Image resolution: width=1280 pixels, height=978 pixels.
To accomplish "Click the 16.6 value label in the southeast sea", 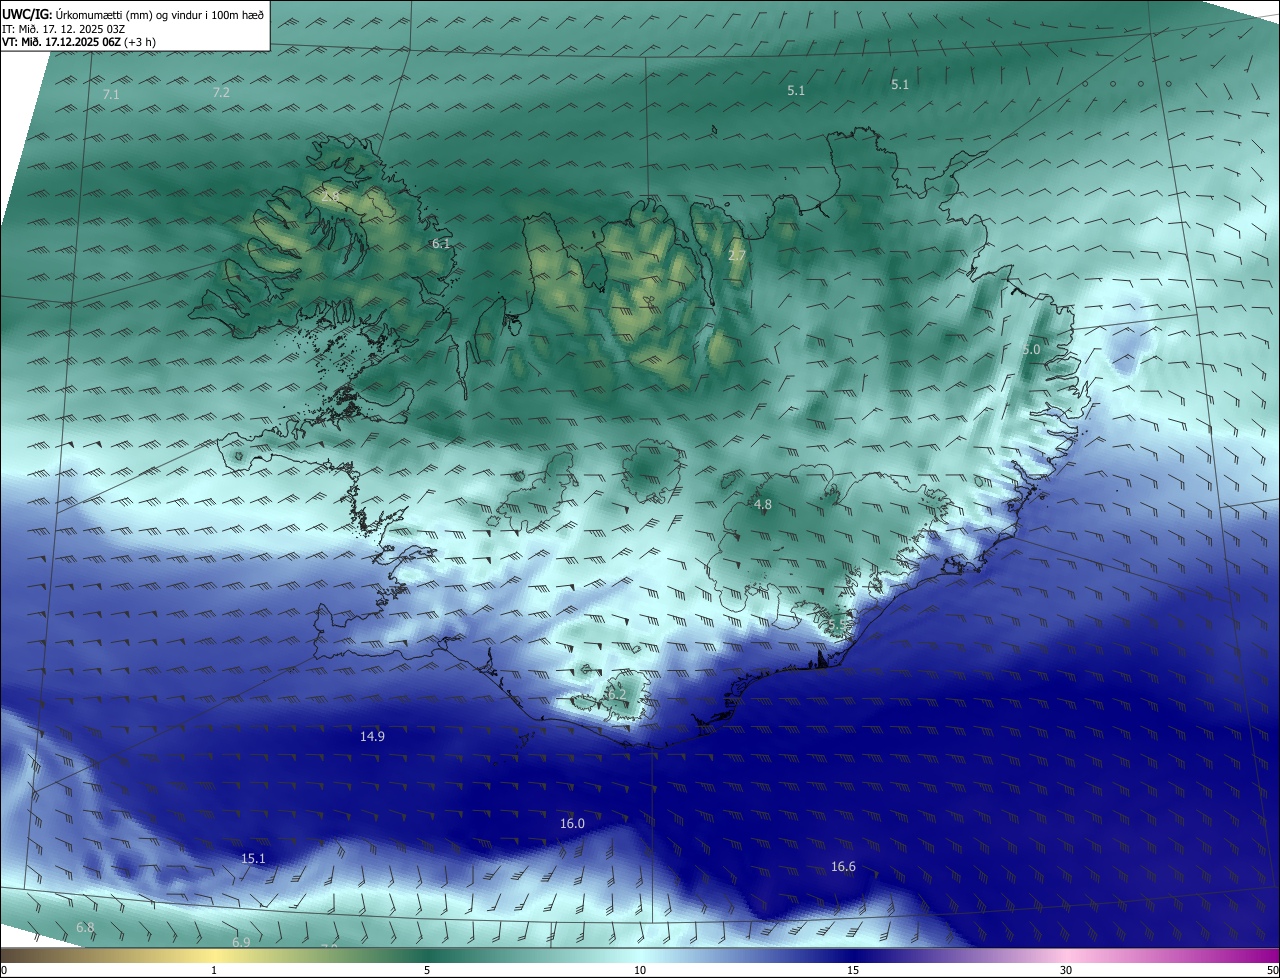I will [843, 866].
